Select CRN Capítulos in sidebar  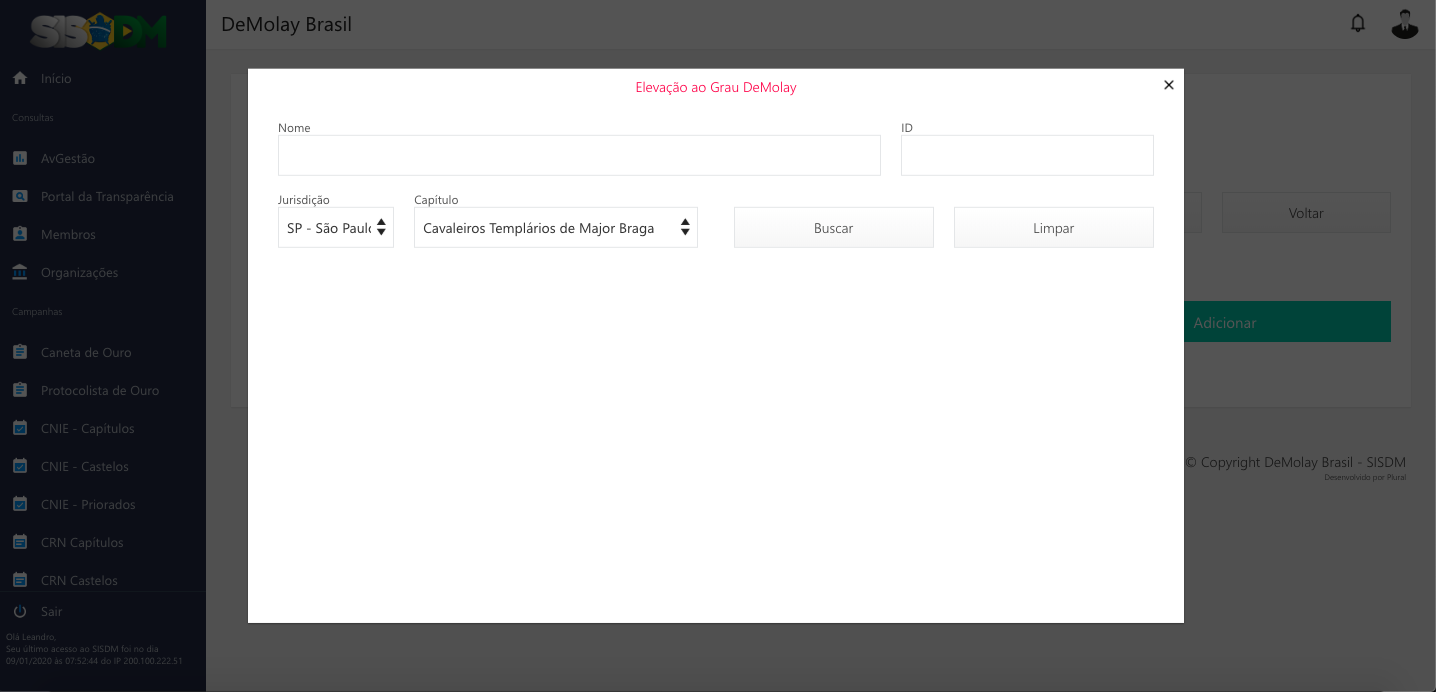(x=82, y=542)
